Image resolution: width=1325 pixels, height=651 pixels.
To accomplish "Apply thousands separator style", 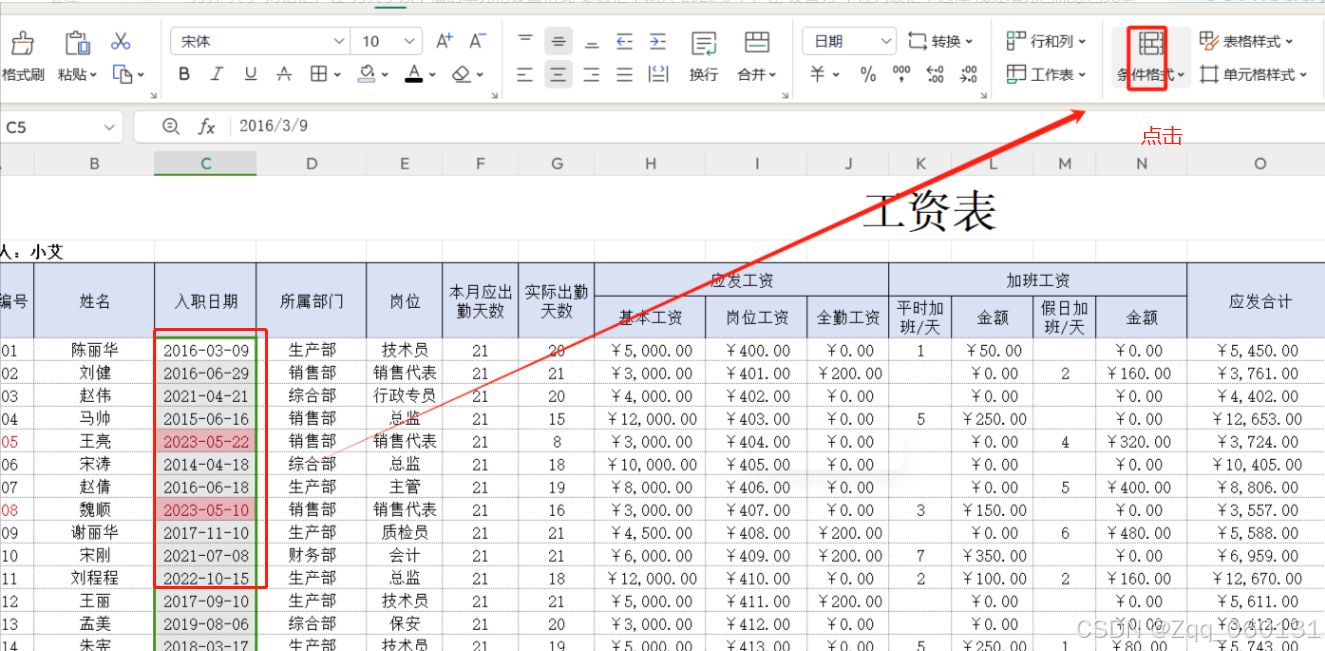I will (901, 74).
